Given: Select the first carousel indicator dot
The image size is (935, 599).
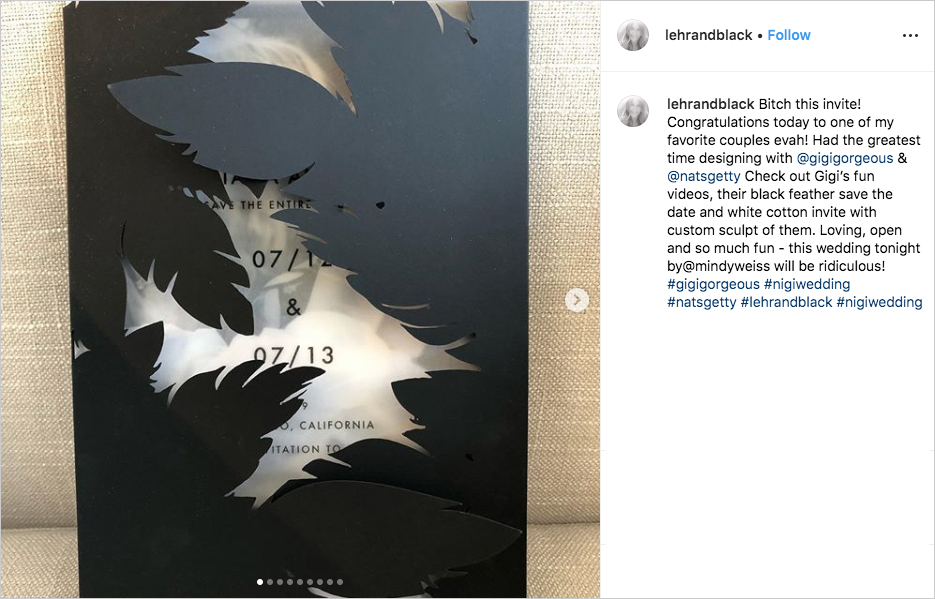Looking at the screenshot, I should (260, 582).
